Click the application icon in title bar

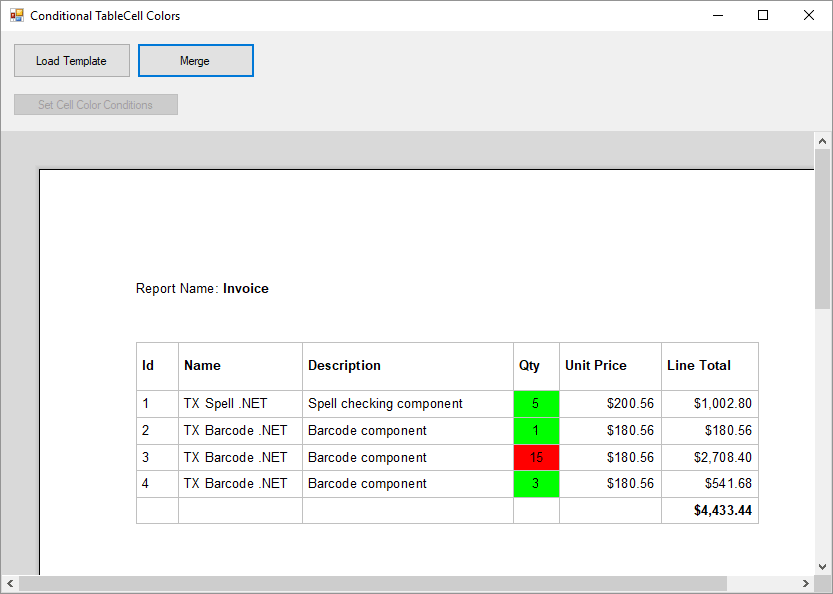tap(16, 16)
